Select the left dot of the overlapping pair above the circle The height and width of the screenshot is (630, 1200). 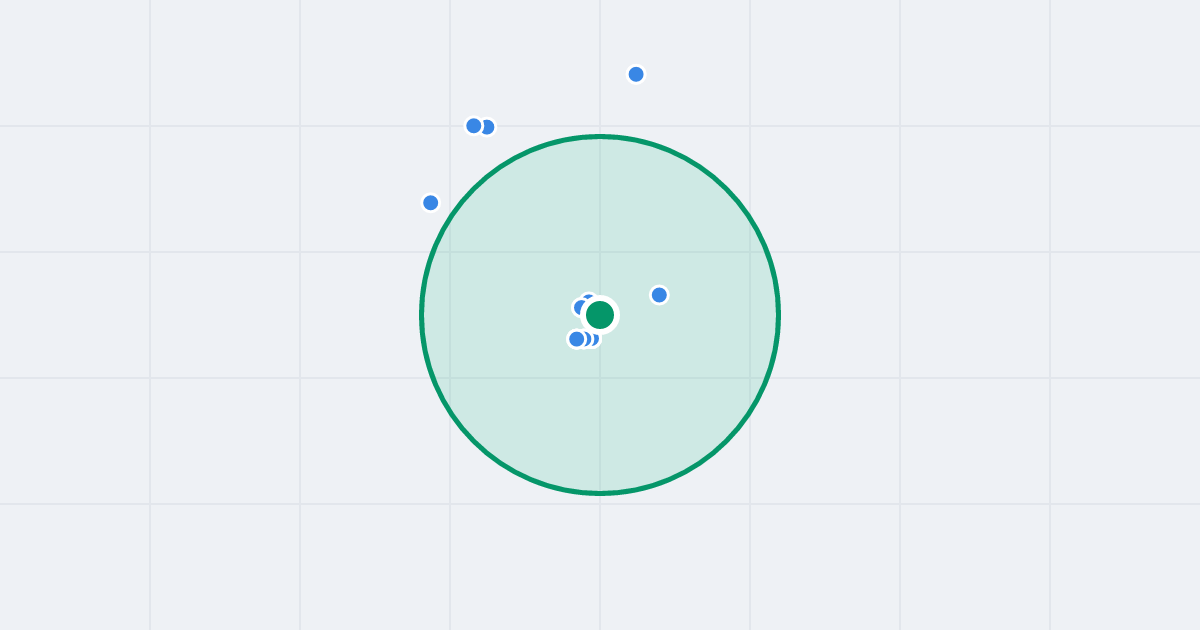point(474,126)
